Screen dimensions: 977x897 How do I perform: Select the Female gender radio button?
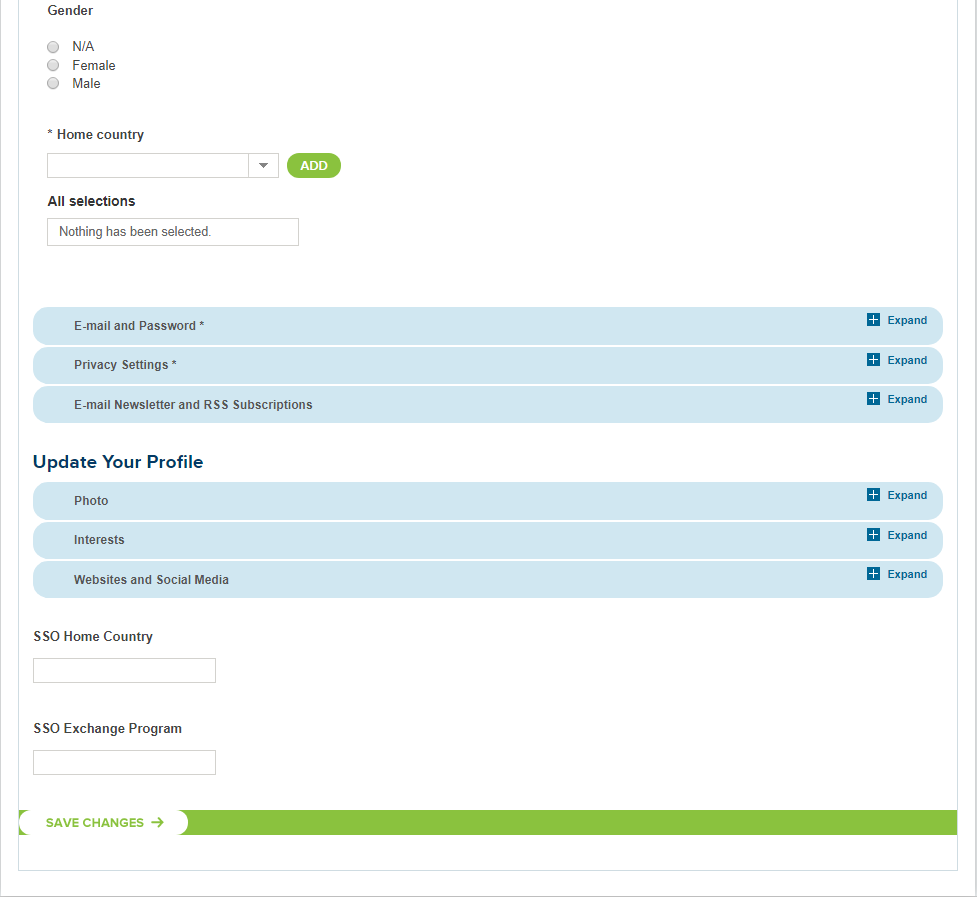(x=53, y=65)
